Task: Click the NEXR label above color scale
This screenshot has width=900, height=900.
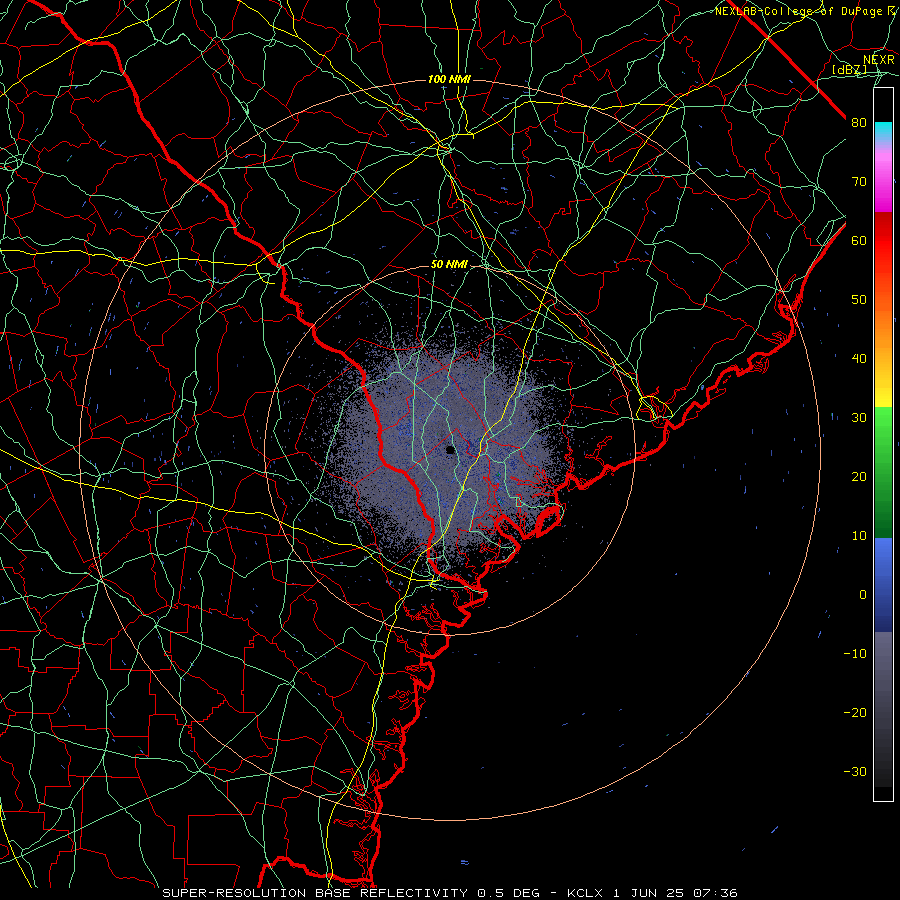Action: [879, 60]
